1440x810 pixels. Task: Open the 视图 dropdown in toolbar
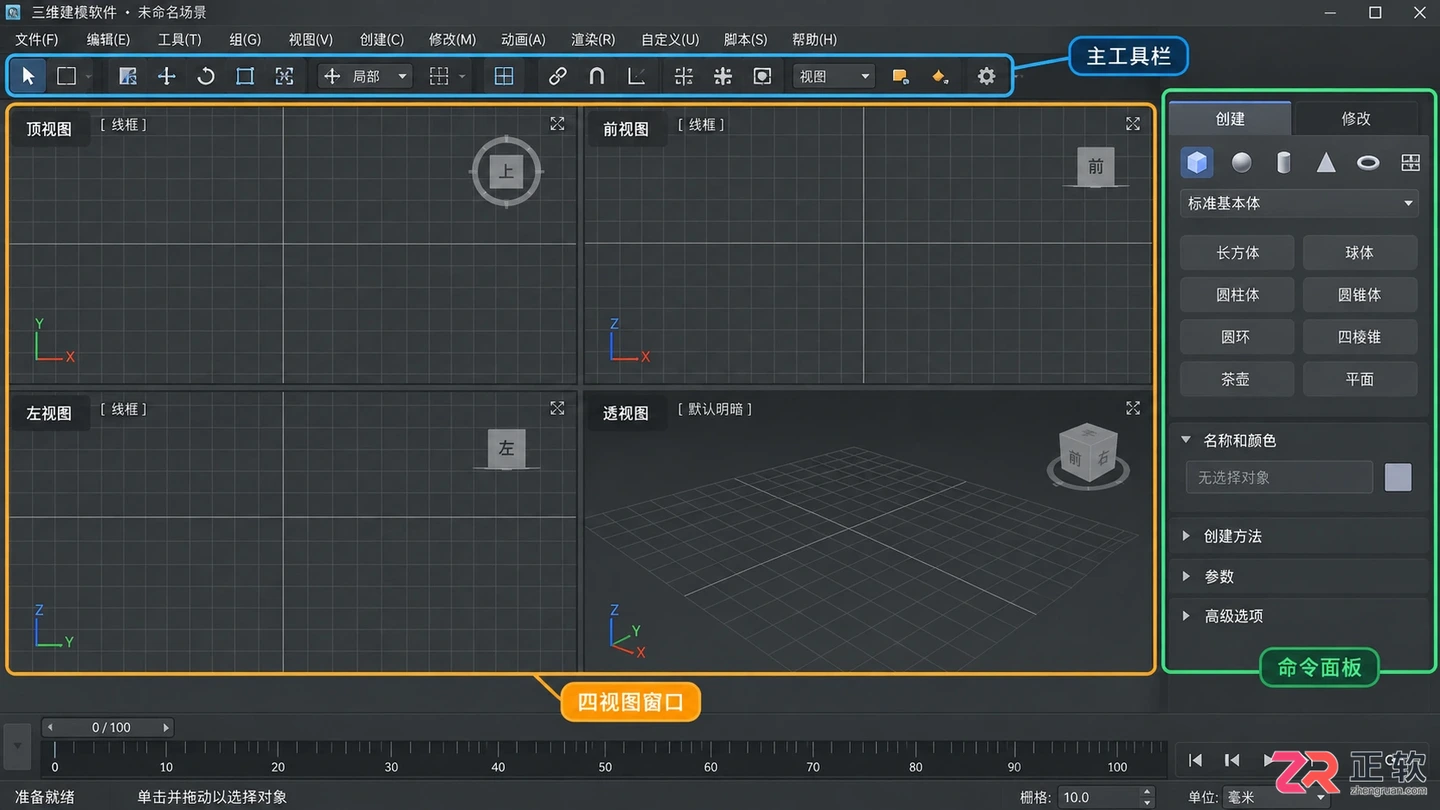834,76
